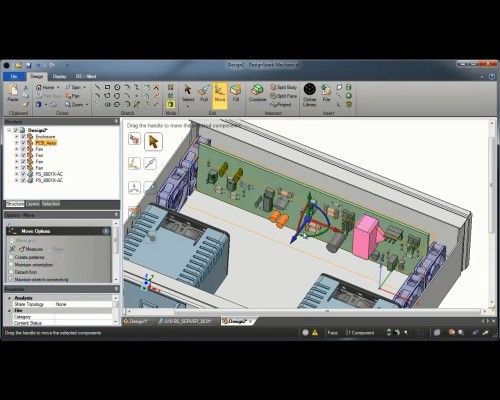The image size is (500, 400).
Task: Click the blue Move handle arrow
Action: click(294, 238)
